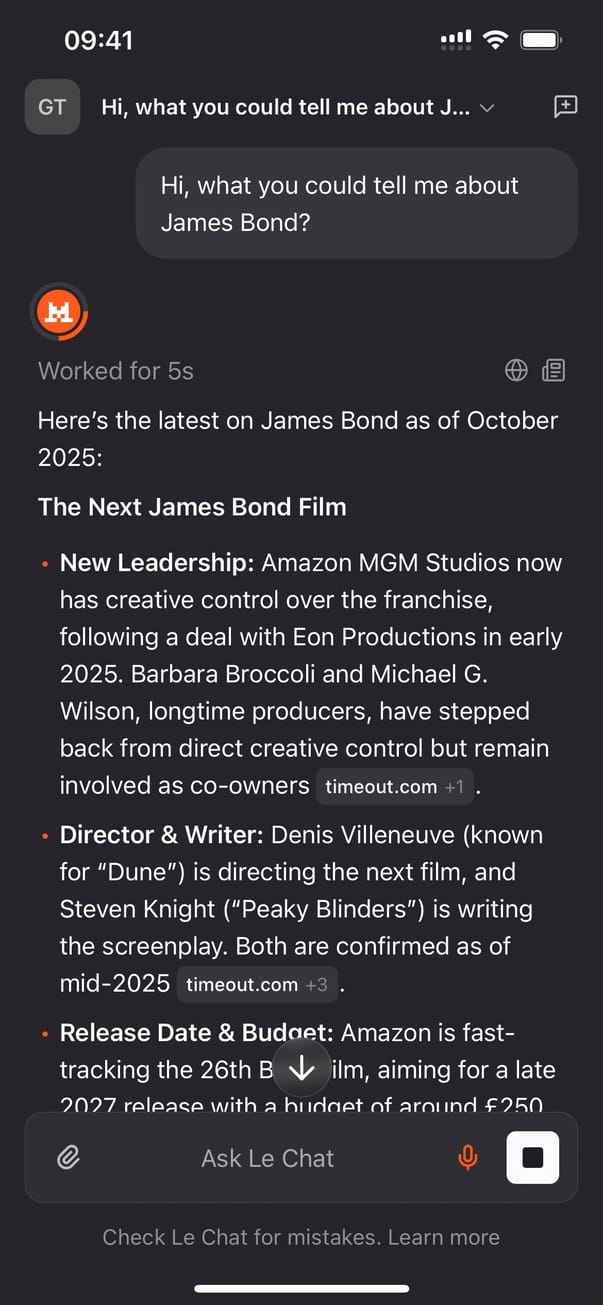Tap the GT profile avatar

coord(52,107)
